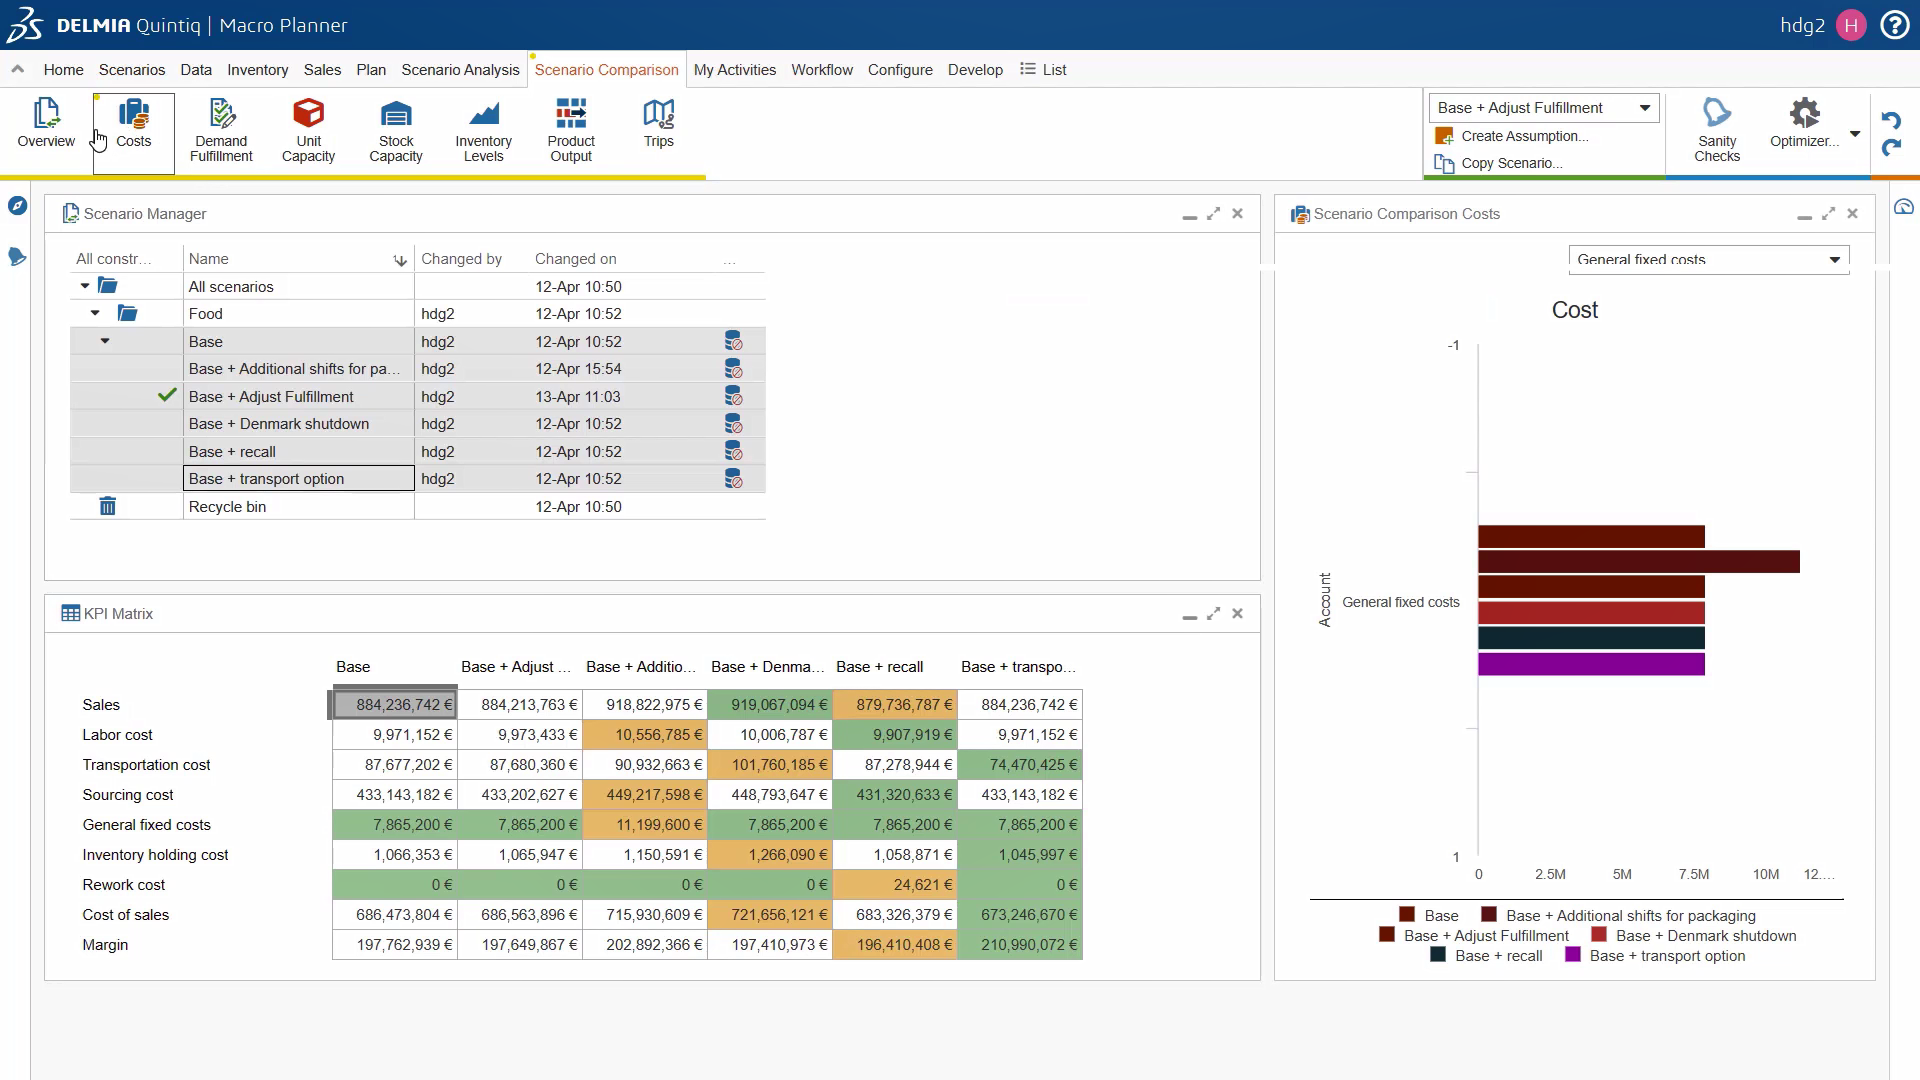
Task: Open the General fixed costs dropdown
Action: (1709, 259)
